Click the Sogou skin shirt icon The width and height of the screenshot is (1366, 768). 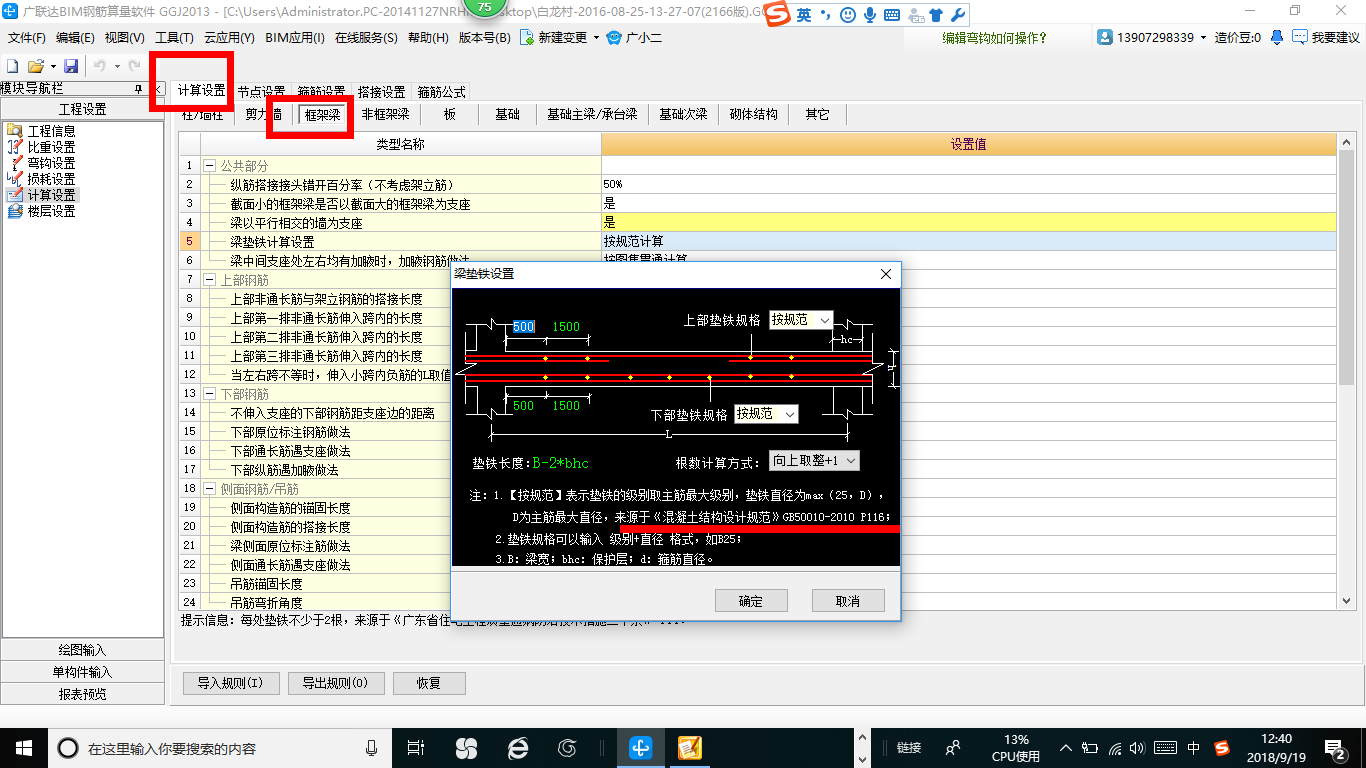click(x=935, y=15)
